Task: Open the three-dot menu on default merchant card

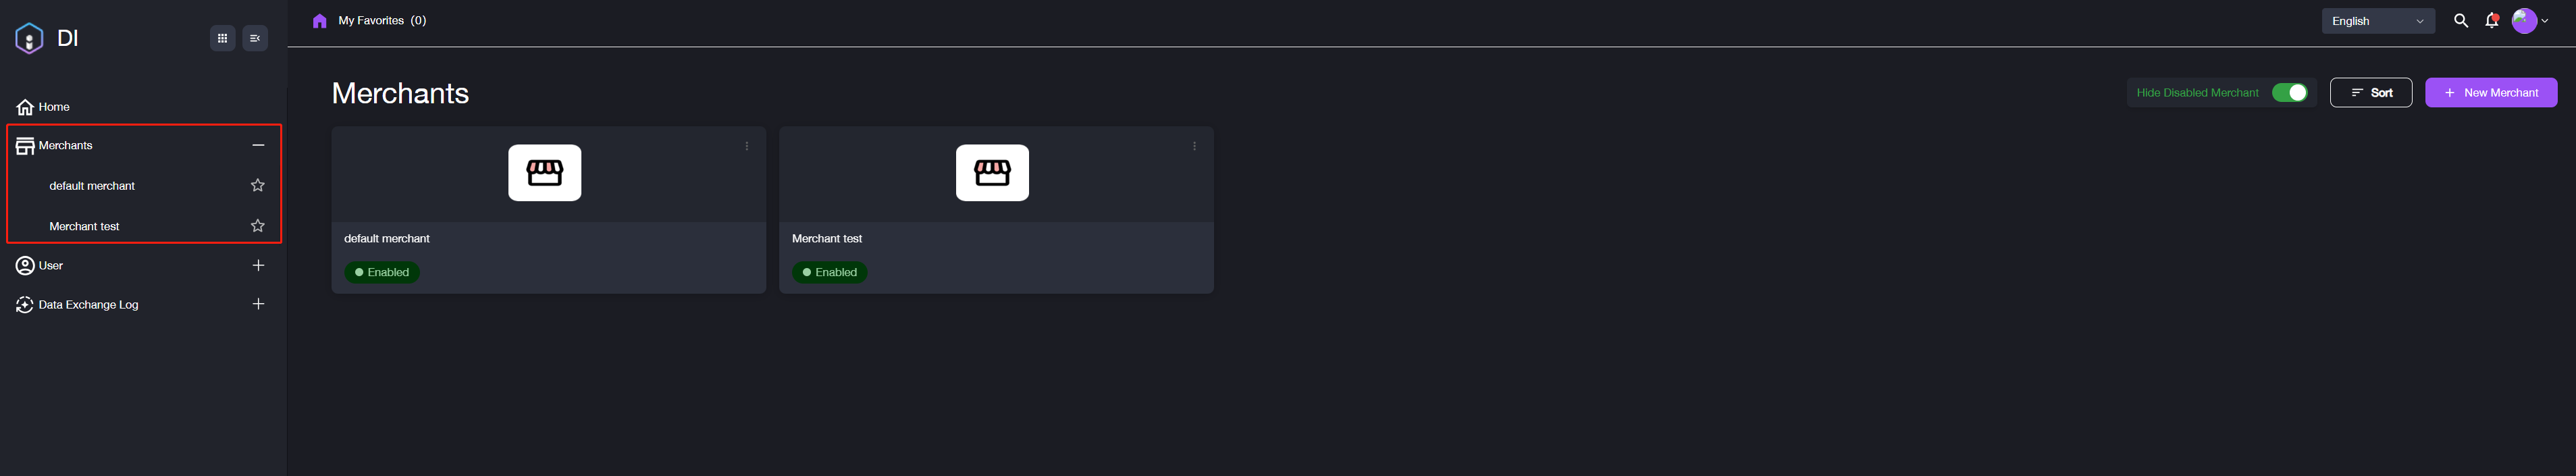Action: click(746, 146)
